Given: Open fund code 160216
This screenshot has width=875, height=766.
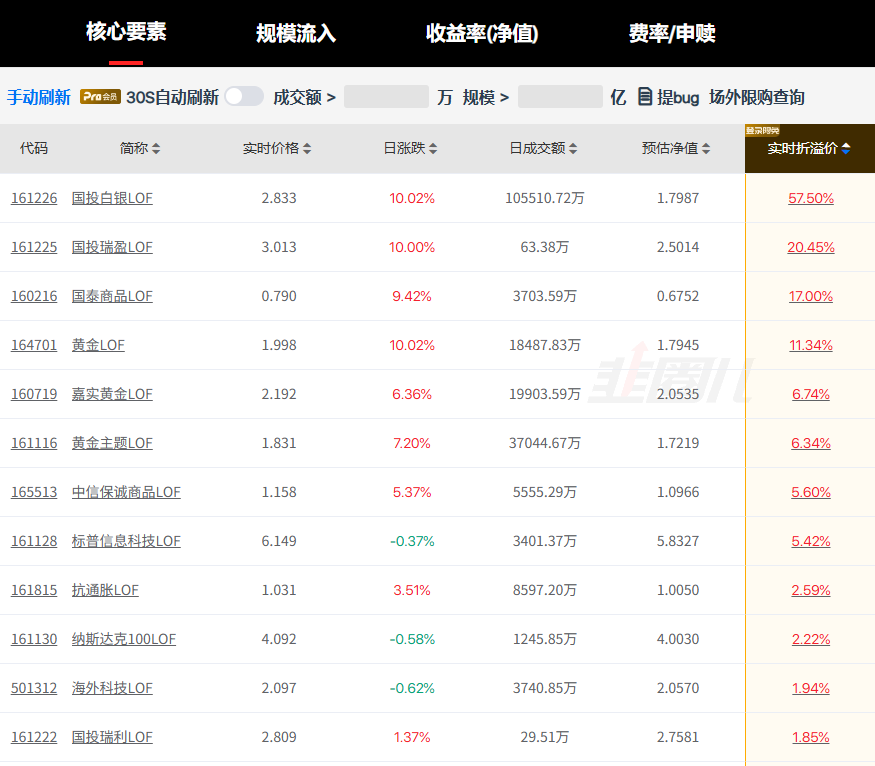Looking at the screenshot, I should (x=34, y=296).
